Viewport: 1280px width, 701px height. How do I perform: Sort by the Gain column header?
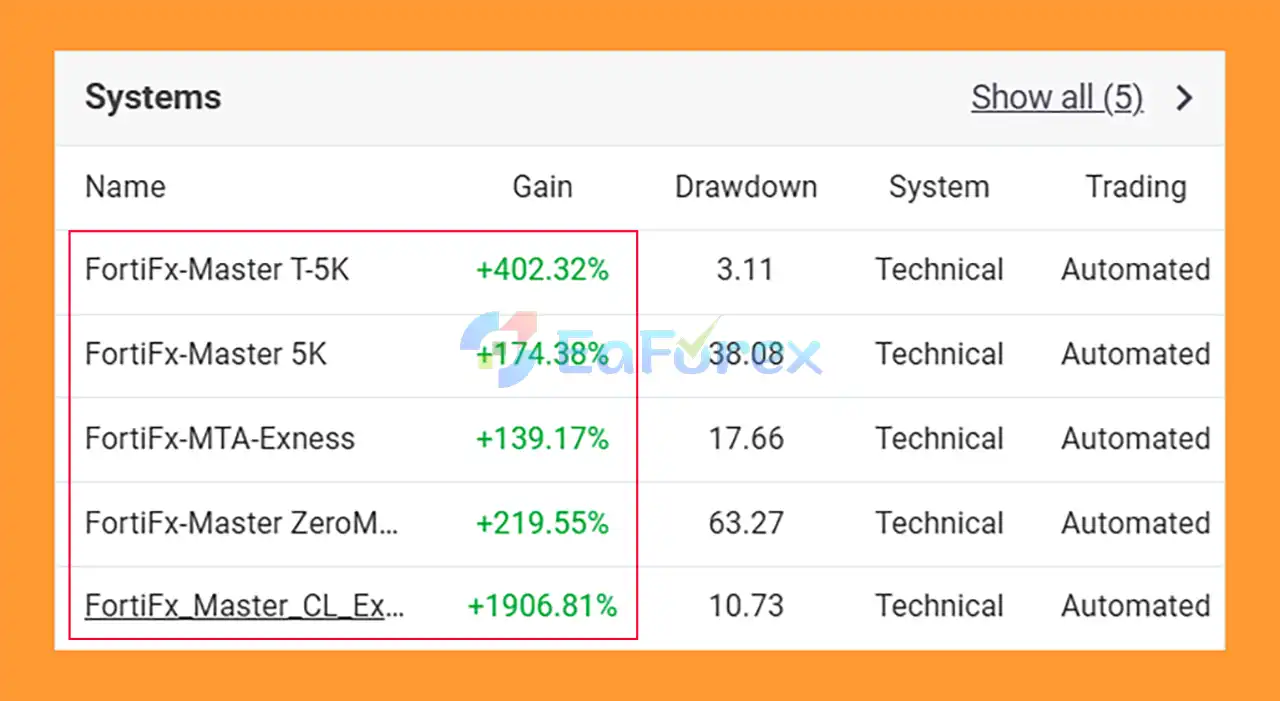(x=542, y=187)
